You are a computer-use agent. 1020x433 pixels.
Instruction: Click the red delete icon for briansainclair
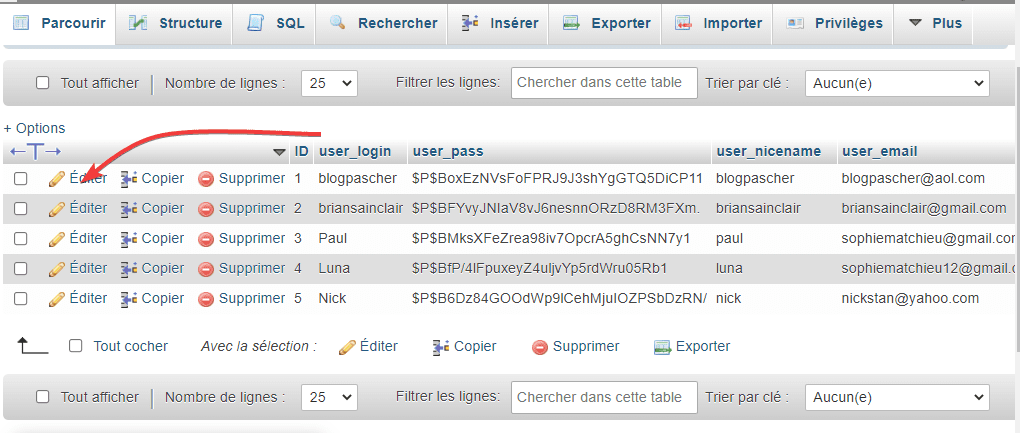point(206,209)
